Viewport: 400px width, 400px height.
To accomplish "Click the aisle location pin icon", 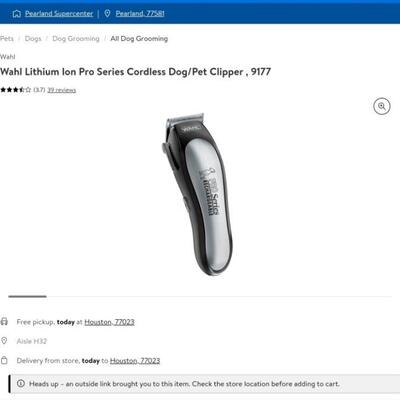I will click(x=4, y=341).
